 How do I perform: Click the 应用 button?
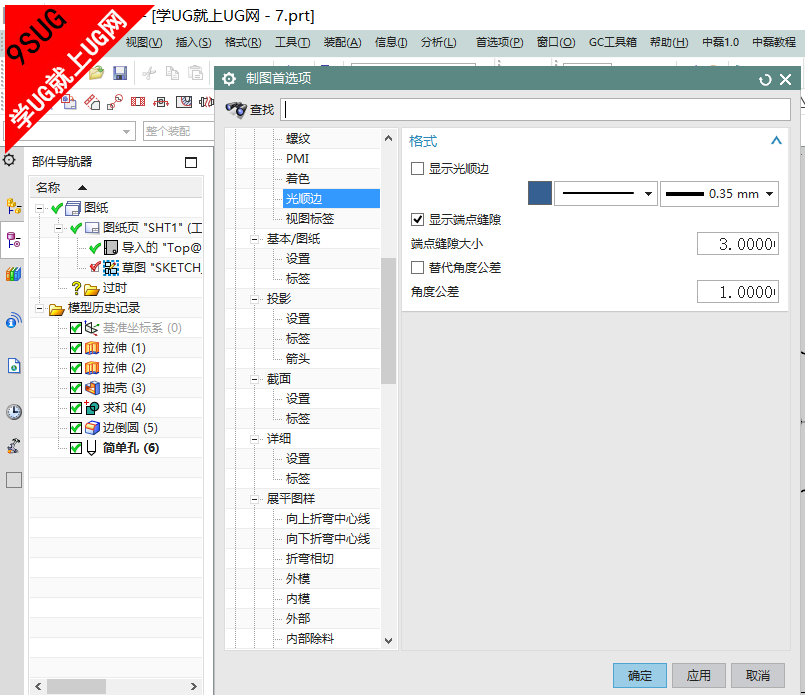pos(699,675)
